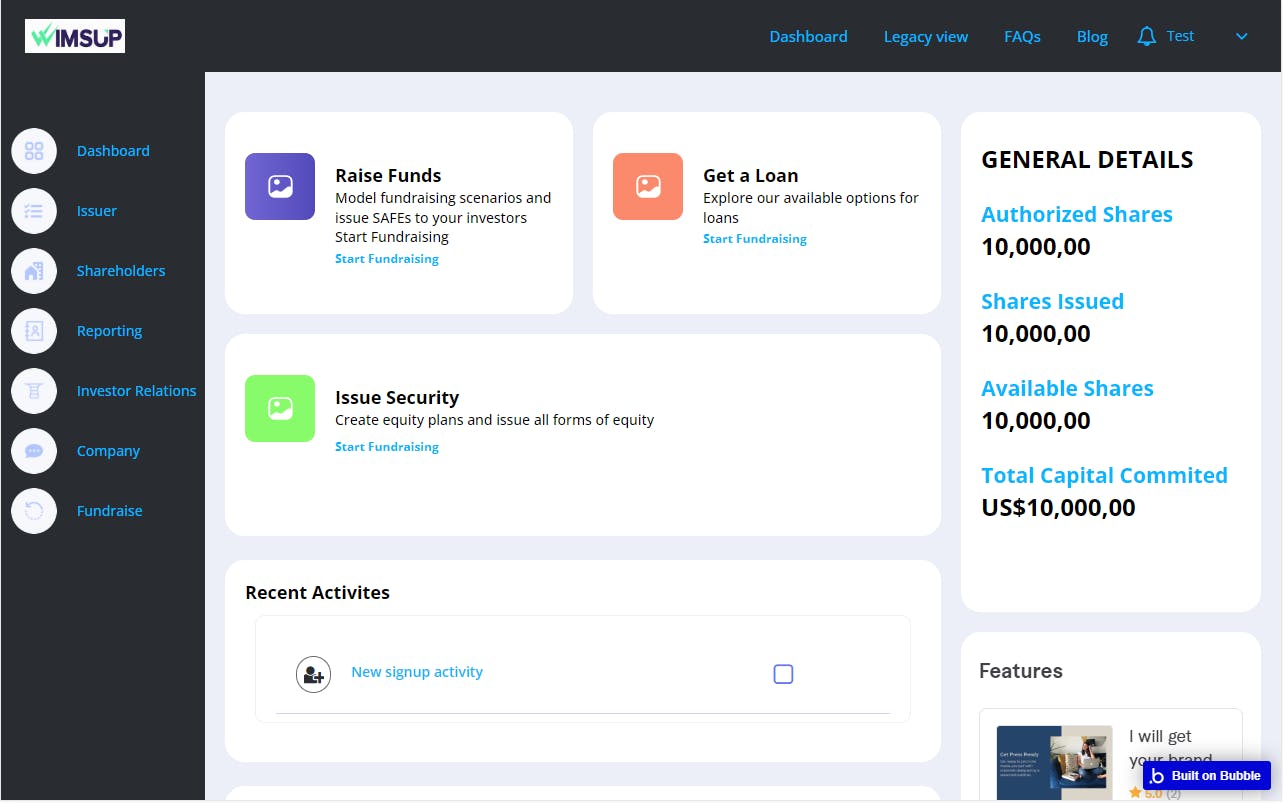Viewport: 1283px width, 803px height.
Task: Open Dashboard in top navigation
Action: (808, 36)
